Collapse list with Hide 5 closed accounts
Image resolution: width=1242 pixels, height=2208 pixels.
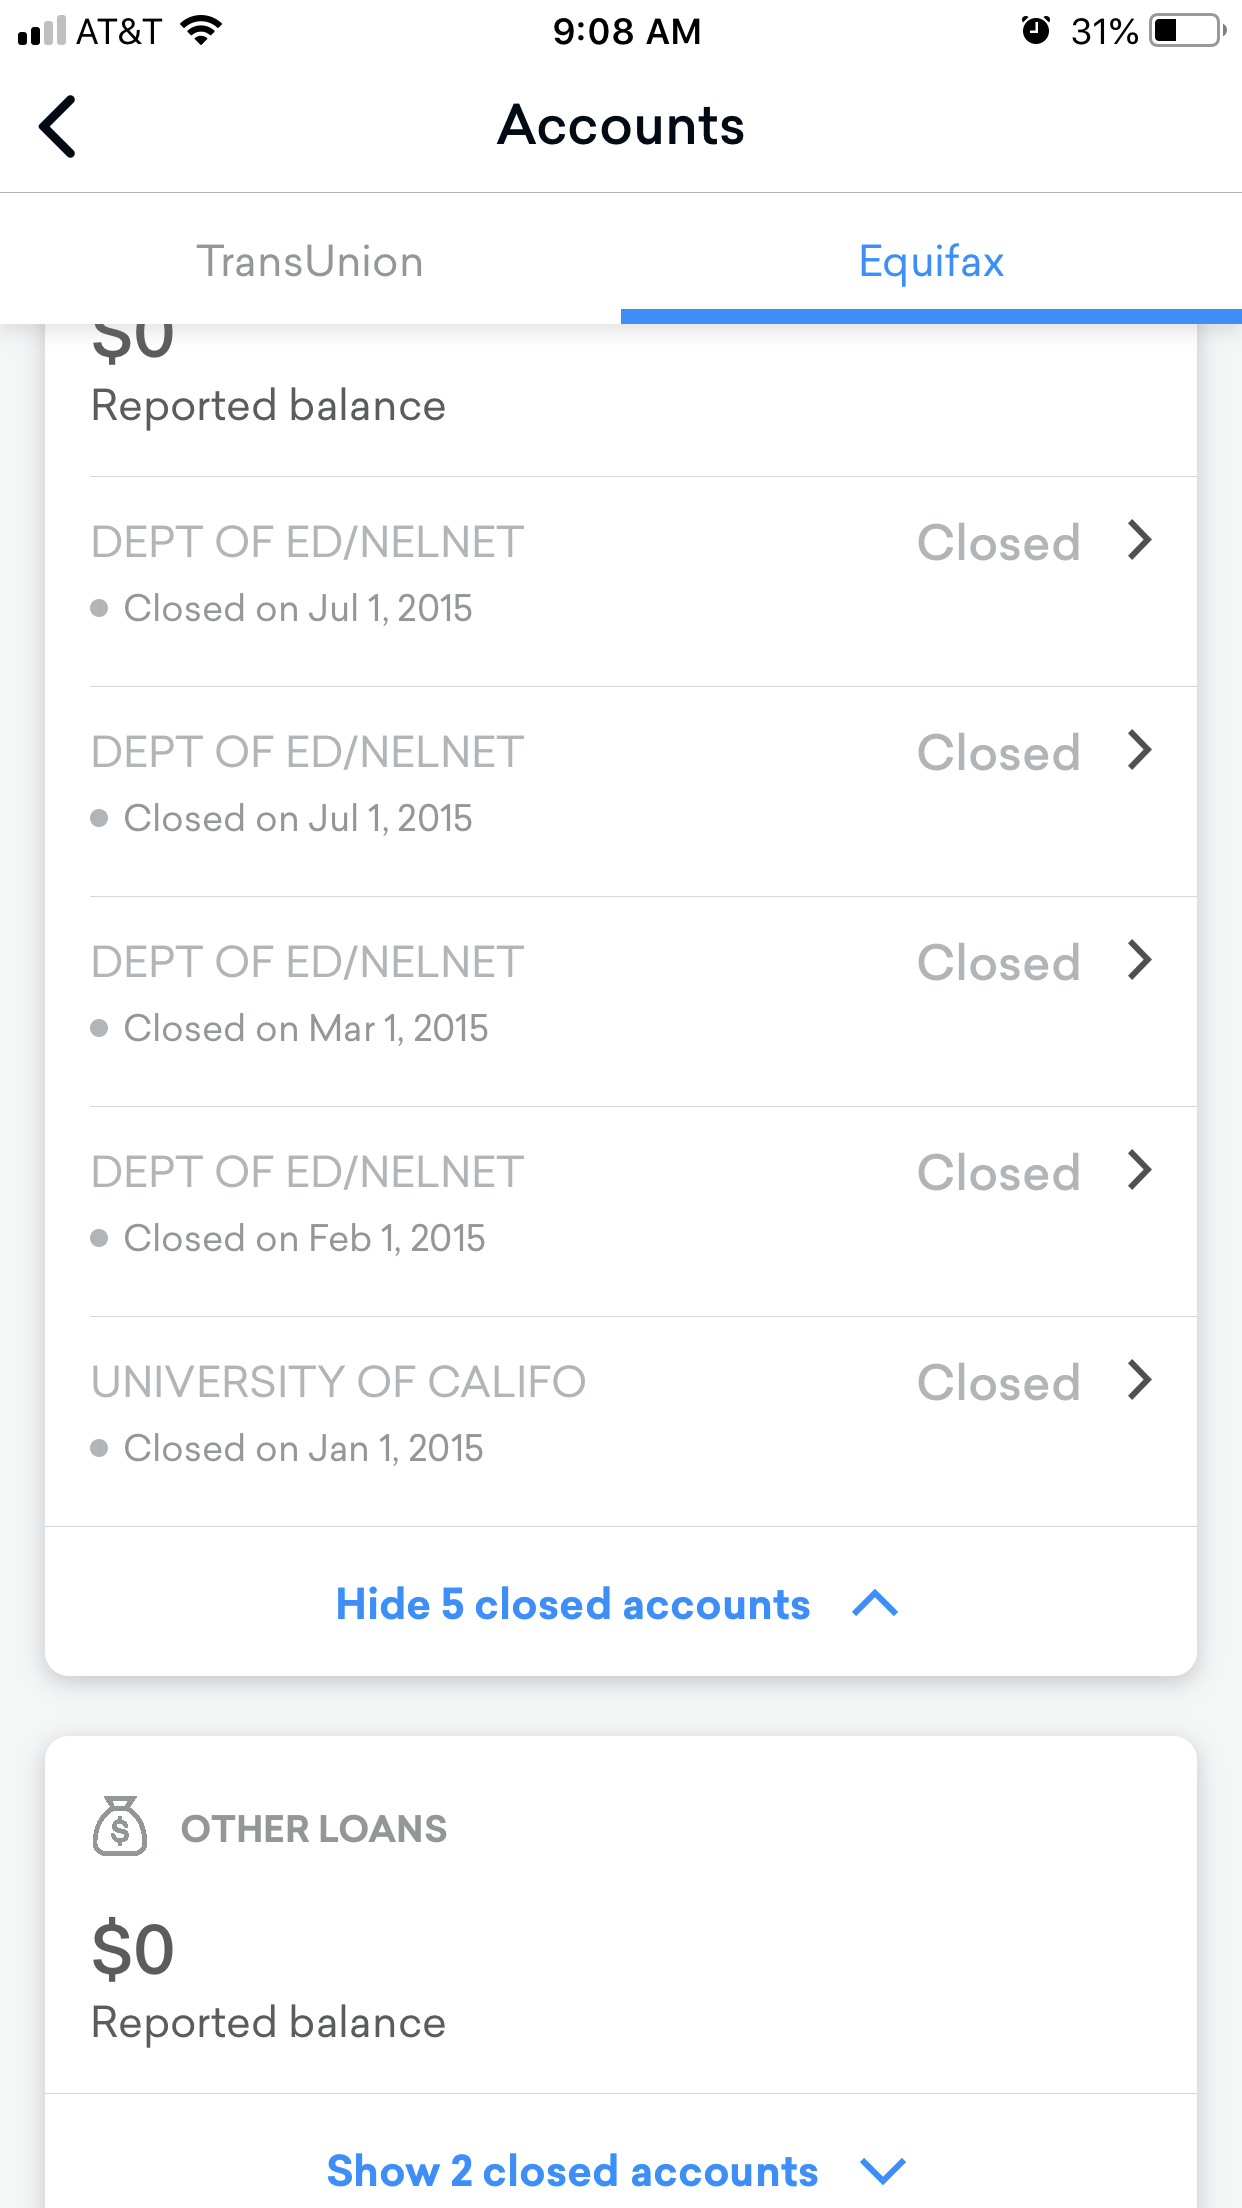(x=572, y=1604)
